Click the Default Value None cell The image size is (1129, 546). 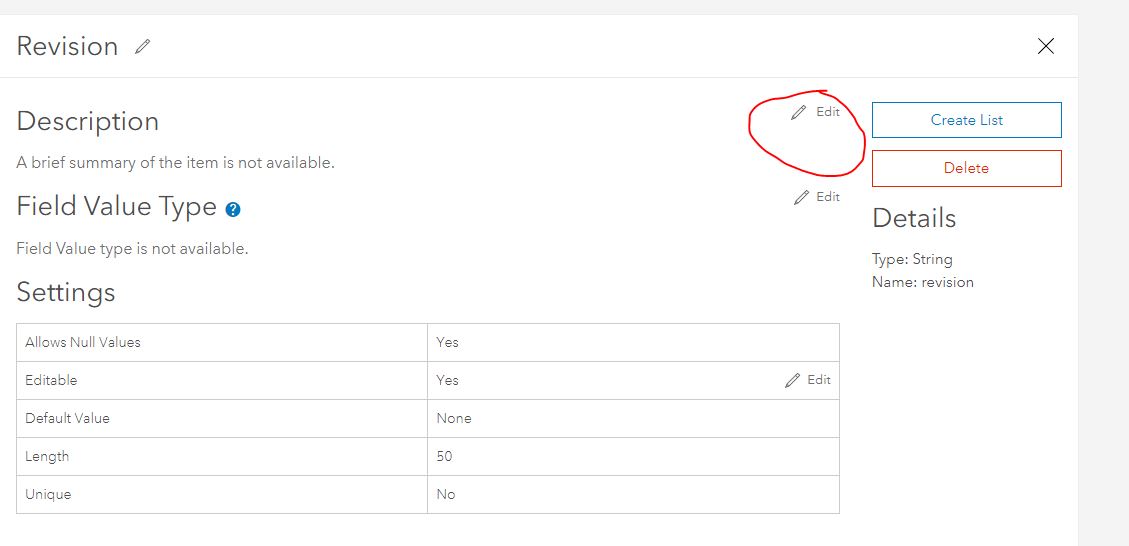[454, 418]
